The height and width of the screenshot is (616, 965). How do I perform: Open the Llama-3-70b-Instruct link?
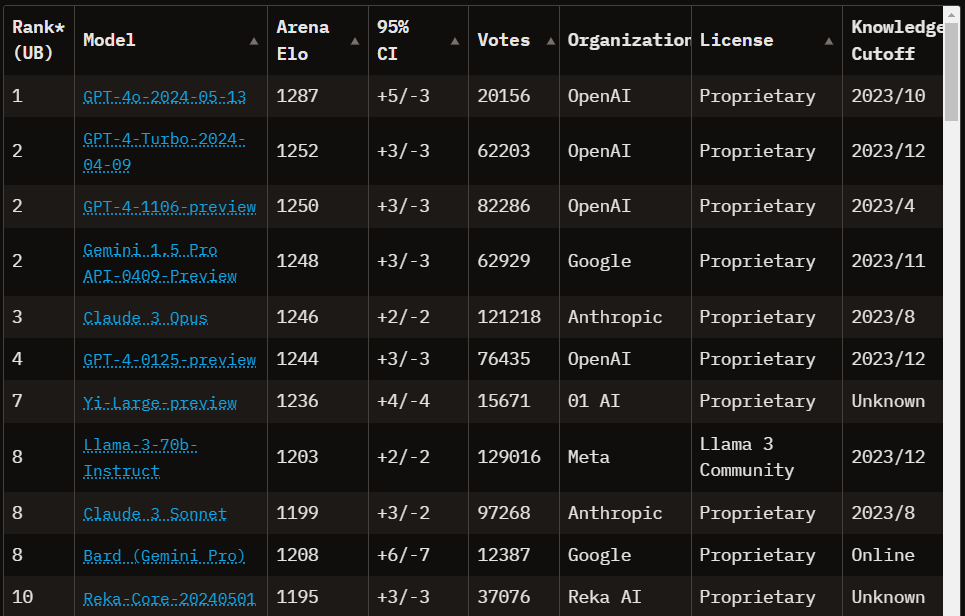140,458
